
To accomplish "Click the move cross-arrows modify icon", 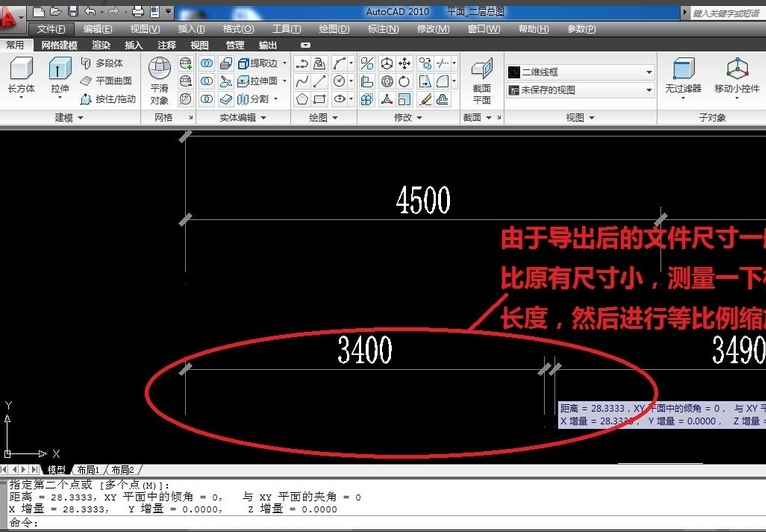I will pos(404,63).
